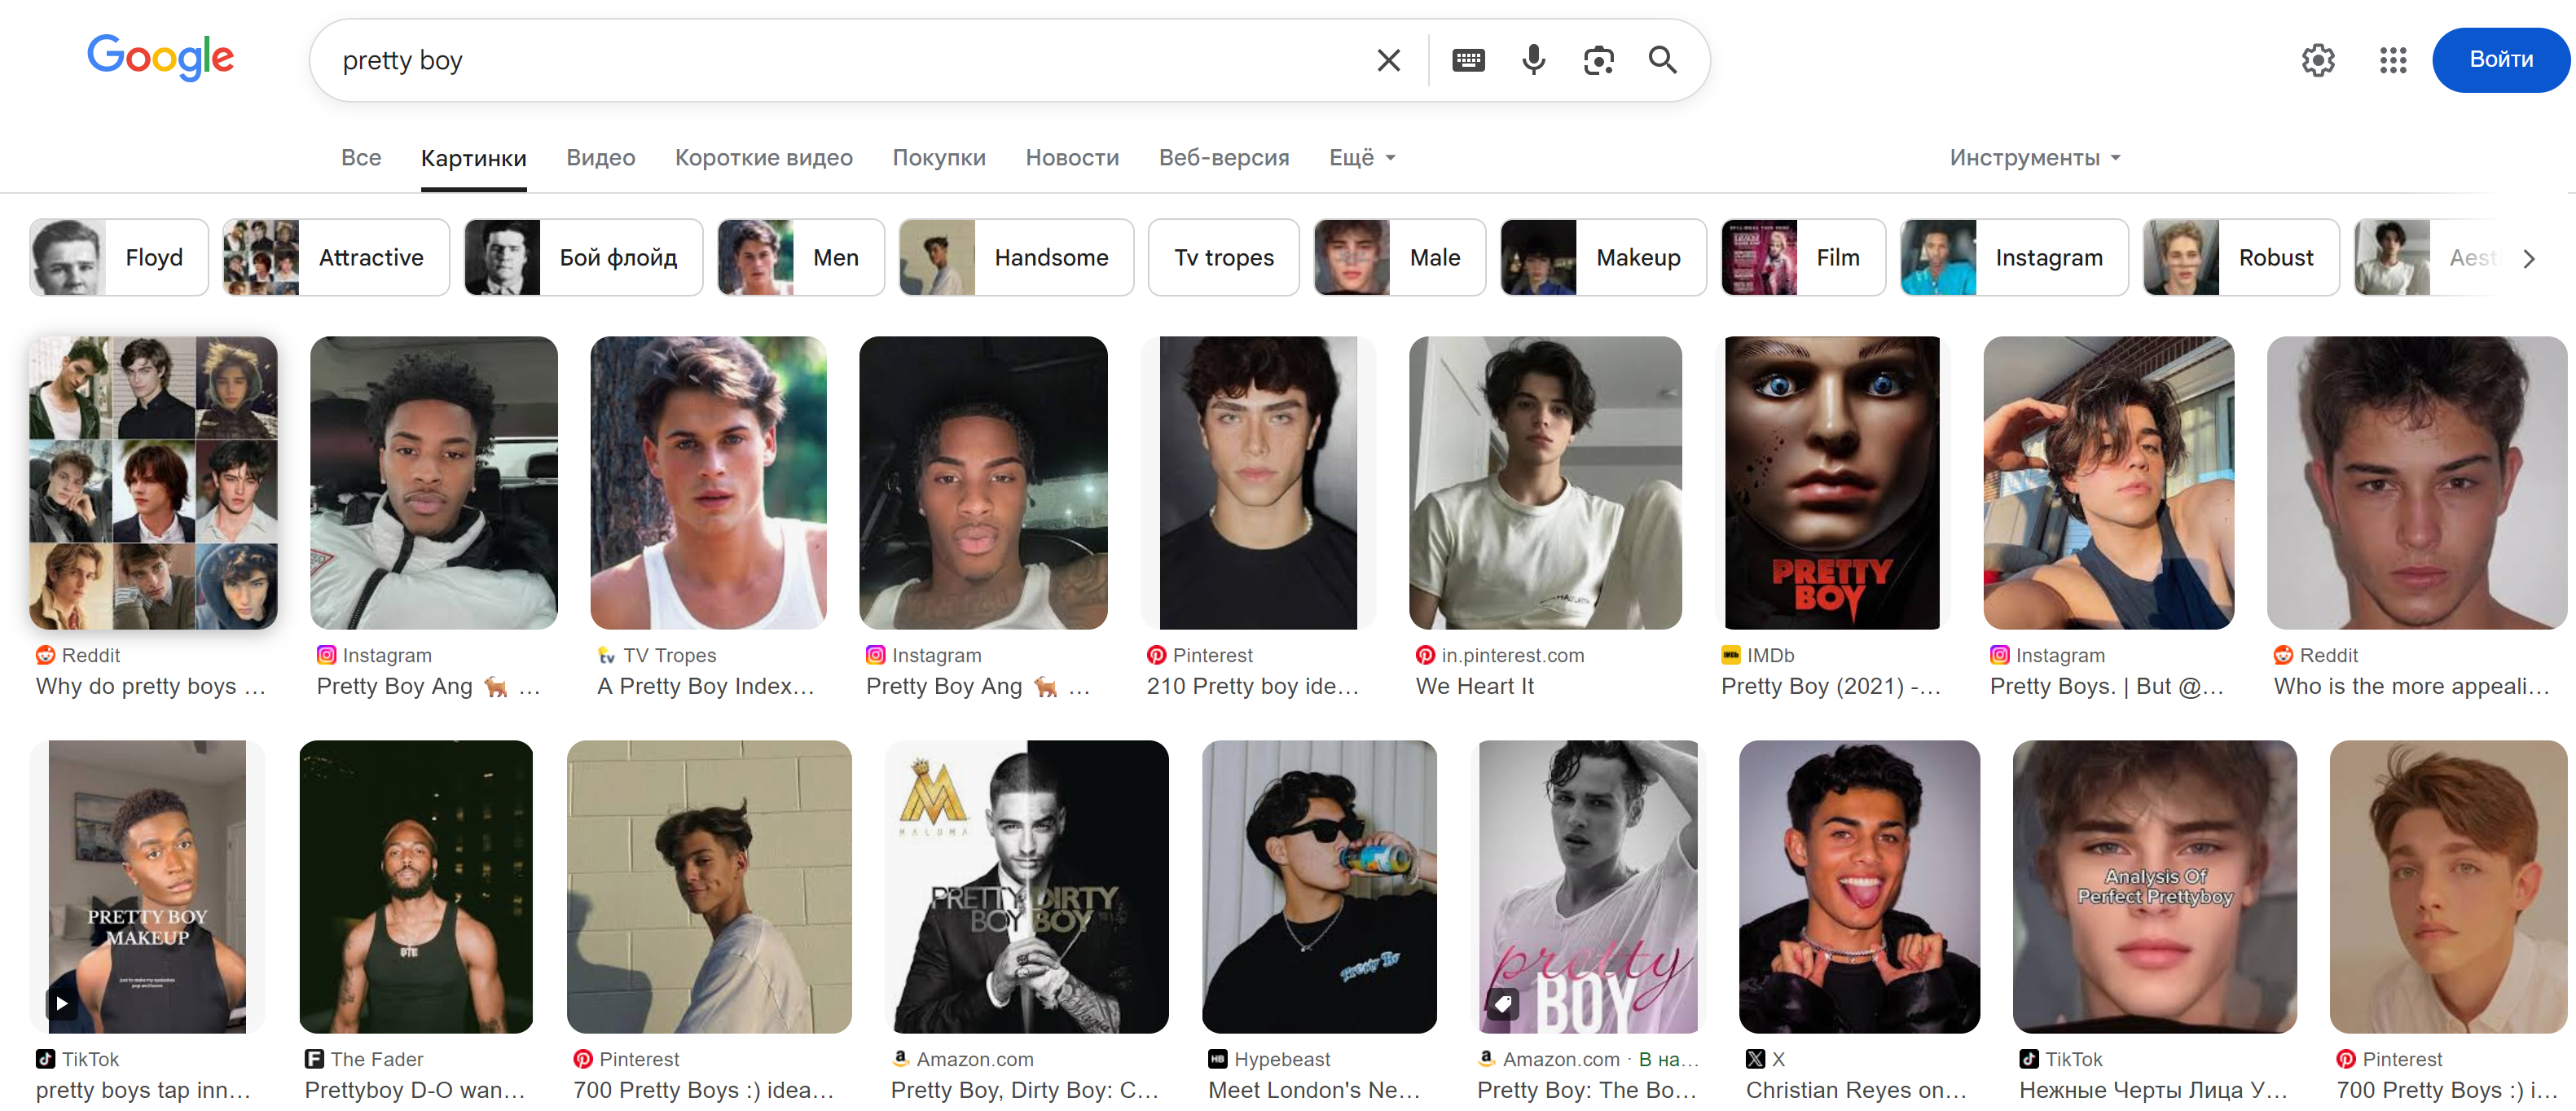Click IMDb source icon for Pretty Boy (2021)
Screen dimensions: 2576x1111
tap(1730, 655)
